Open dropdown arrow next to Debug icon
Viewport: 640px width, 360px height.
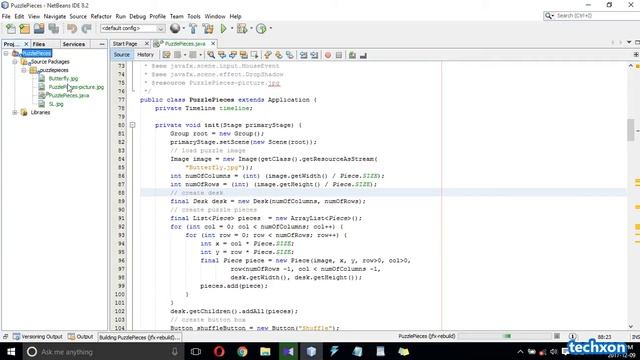coord(251,28)
